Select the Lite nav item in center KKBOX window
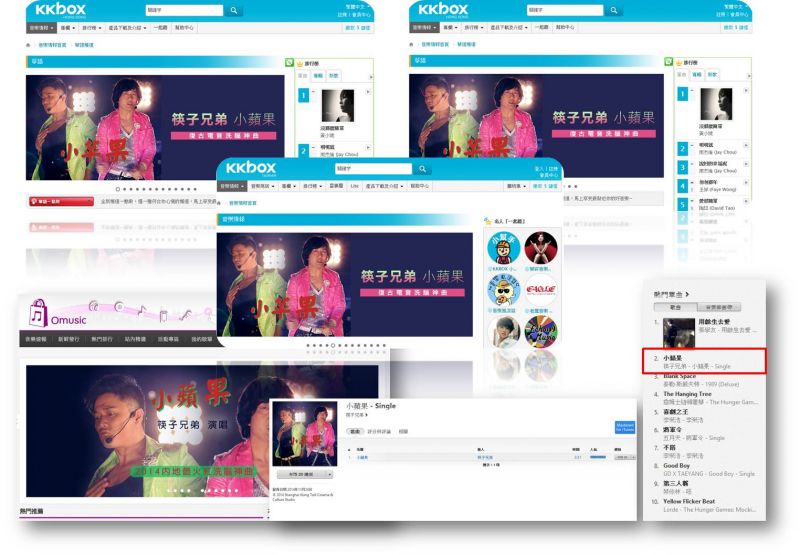This screenshot has width=800, height=555. (355, 186)
